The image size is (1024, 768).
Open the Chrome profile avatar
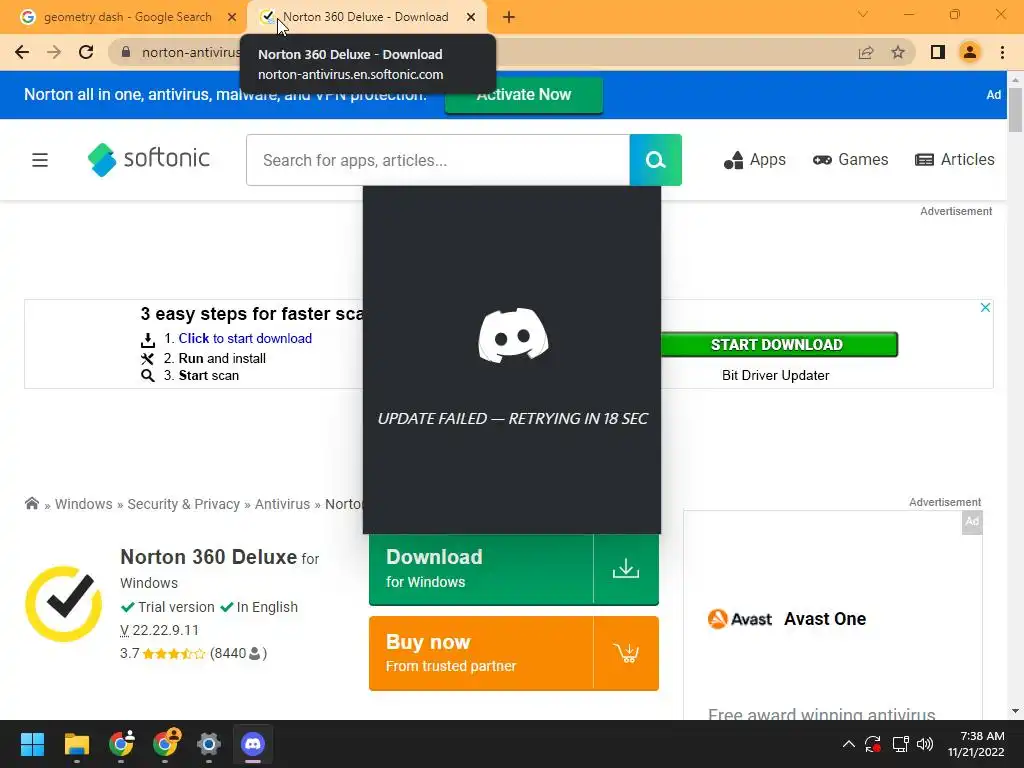pos(970,52)
